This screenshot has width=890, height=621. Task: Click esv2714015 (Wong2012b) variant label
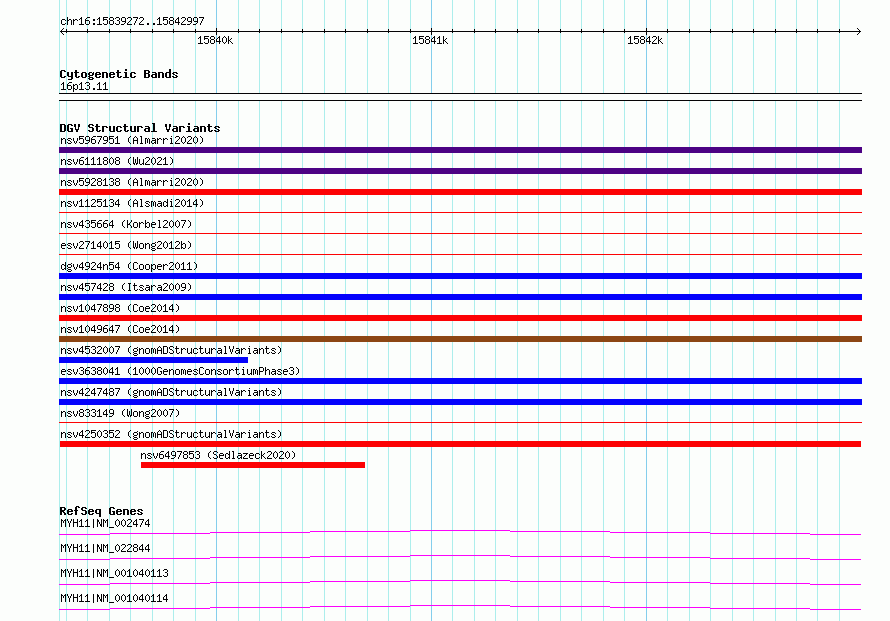tap(126, 245)
